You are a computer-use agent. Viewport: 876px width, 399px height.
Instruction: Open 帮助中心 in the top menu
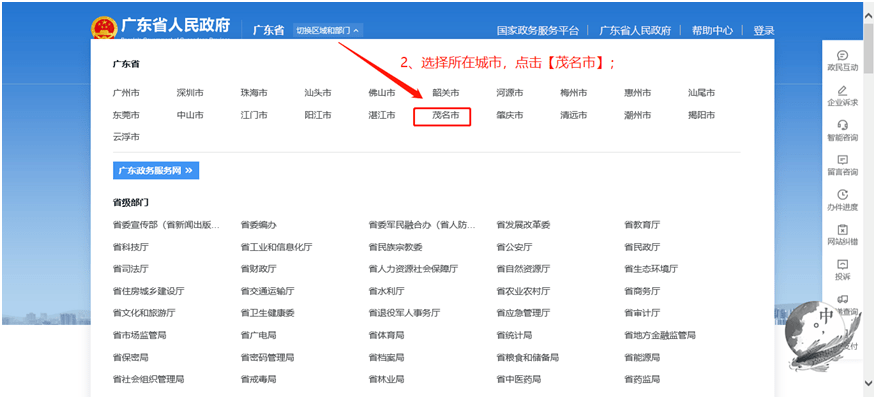coord(712,31)
